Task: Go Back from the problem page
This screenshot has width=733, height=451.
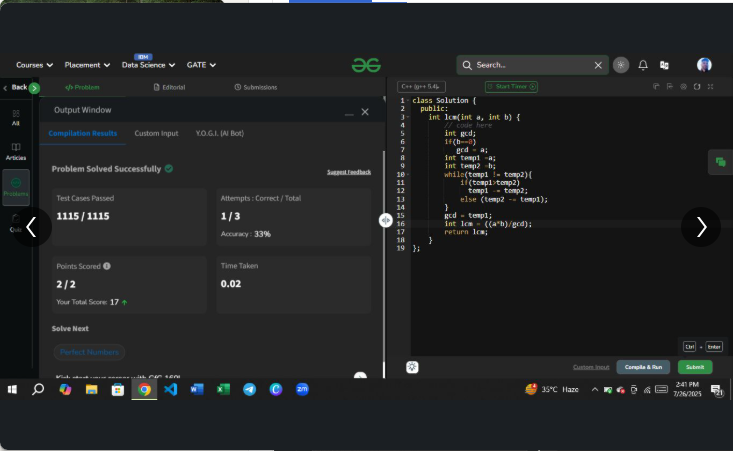Action: (x=15, y=87)
